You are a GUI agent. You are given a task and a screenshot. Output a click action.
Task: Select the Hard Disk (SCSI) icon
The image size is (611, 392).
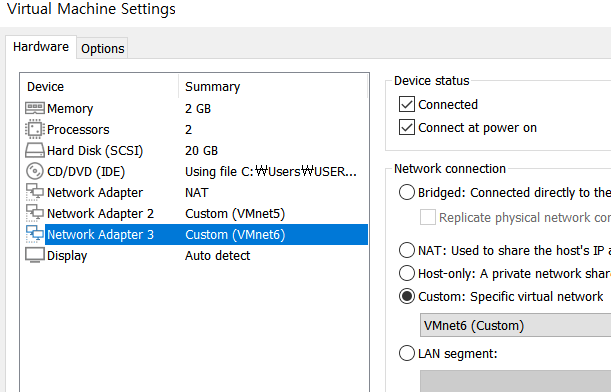(x=35, y=150)
